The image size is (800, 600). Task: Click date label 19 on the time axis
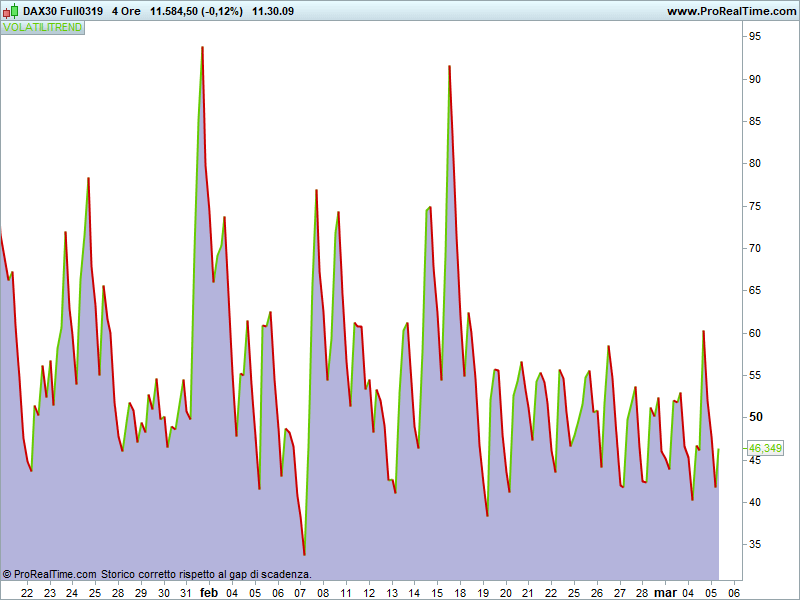click(x=483, y=593)
